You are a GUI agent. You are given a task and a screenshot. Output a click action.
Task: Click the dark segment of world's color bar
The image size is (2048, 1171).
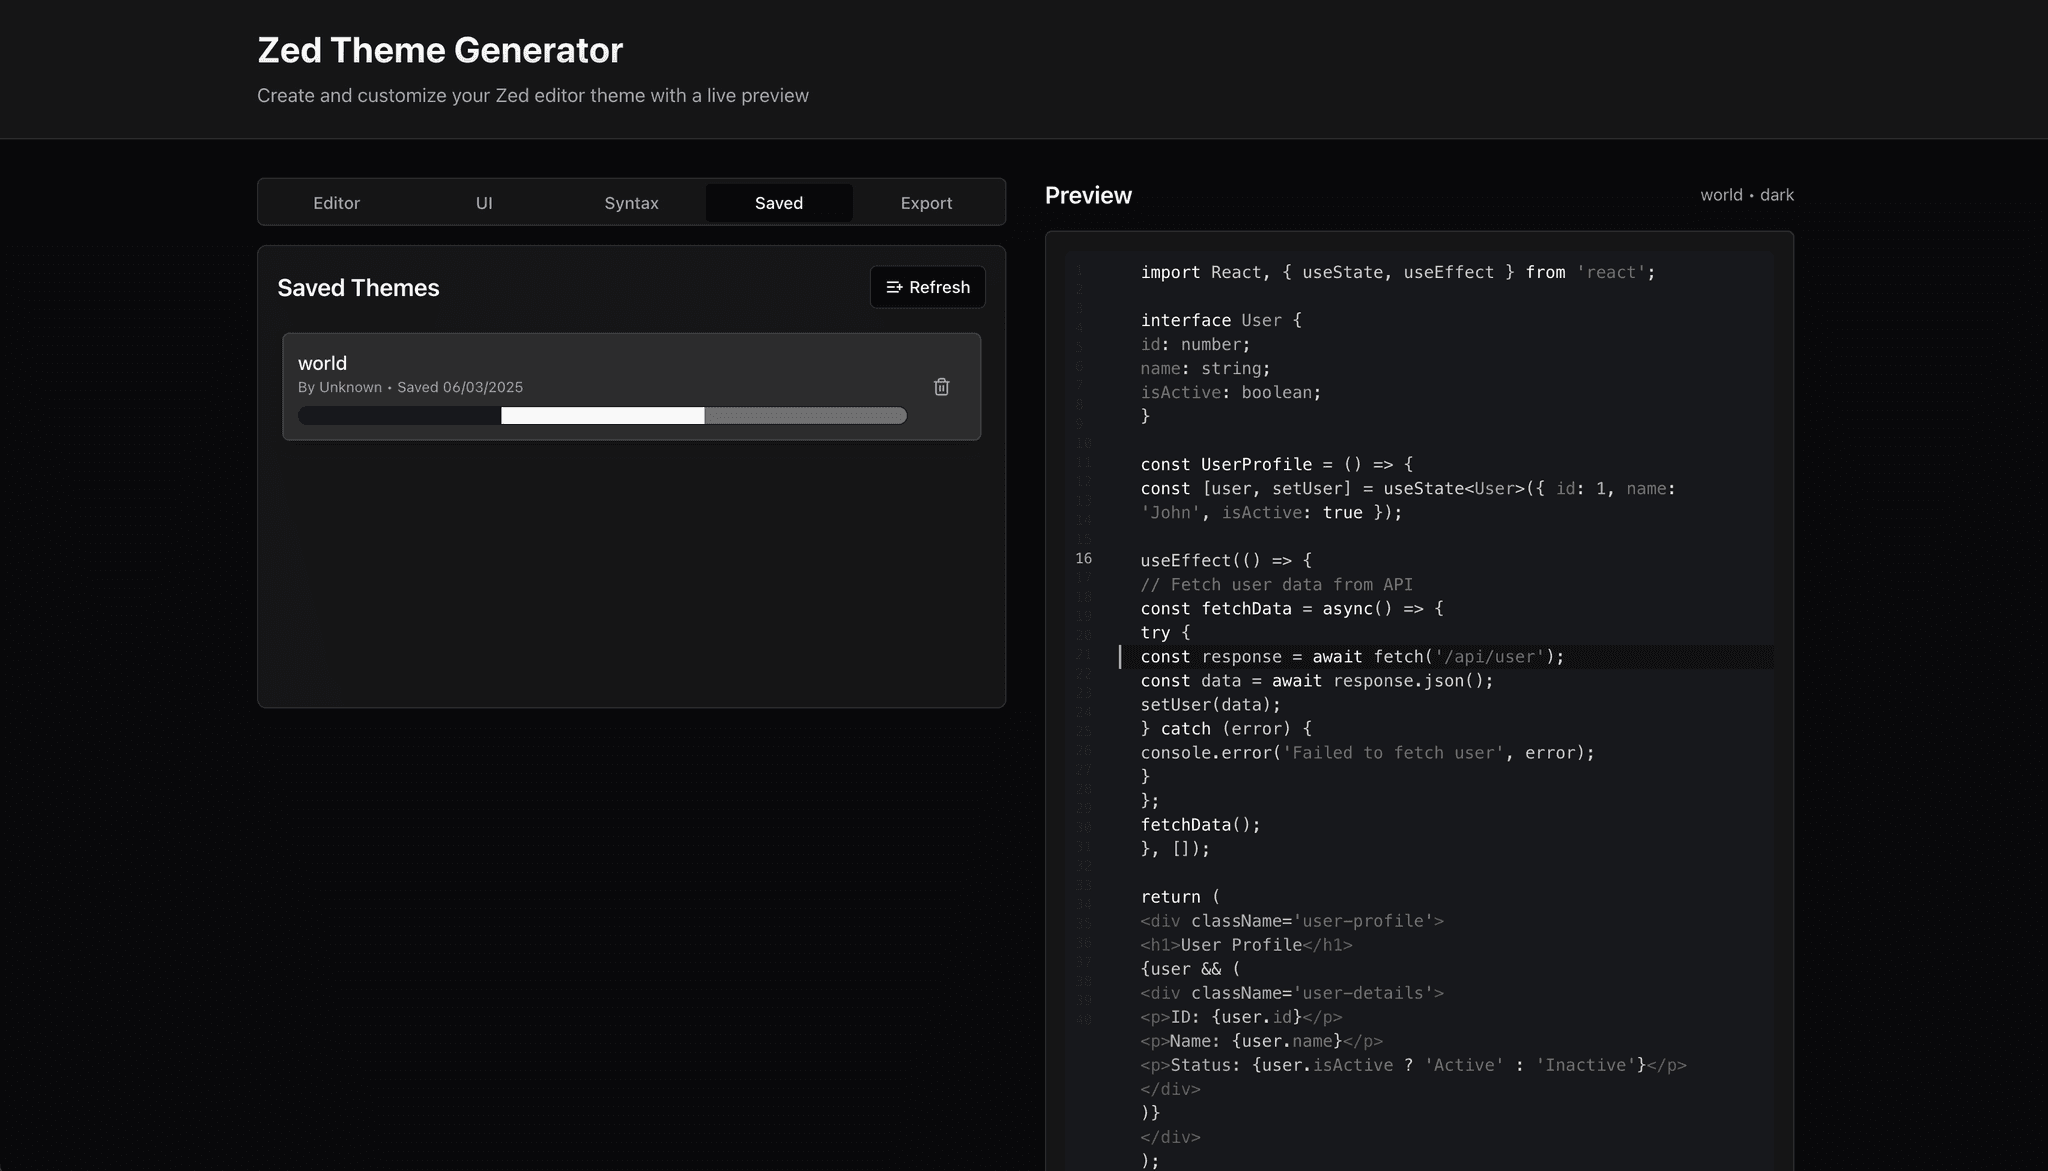pos(400,416)
